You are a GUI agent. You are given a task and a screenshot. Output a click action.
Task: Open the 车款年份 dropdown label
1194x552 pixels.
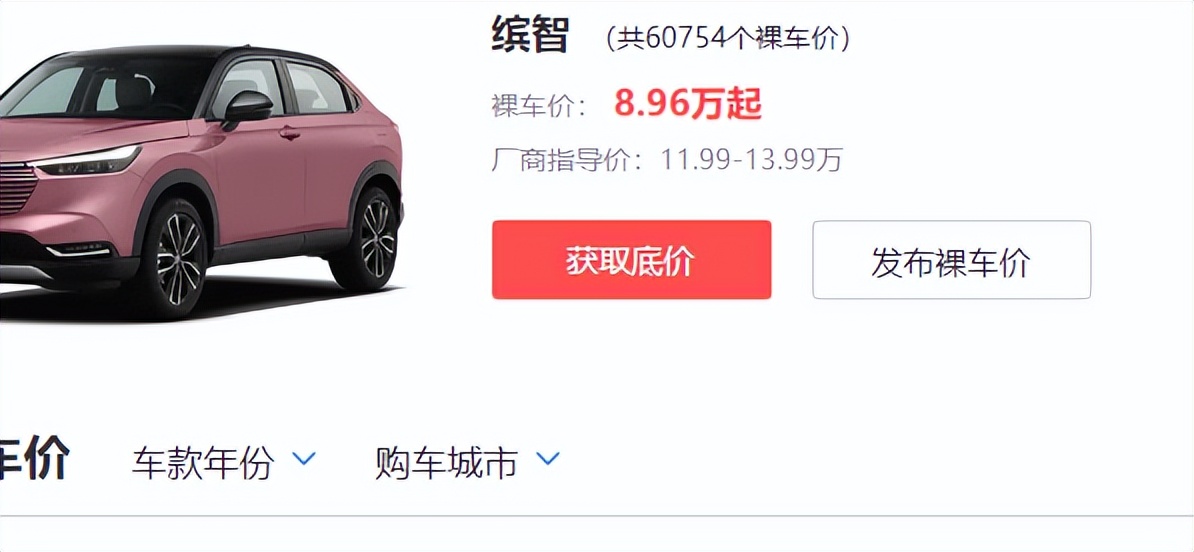click(x=203, y=462)
